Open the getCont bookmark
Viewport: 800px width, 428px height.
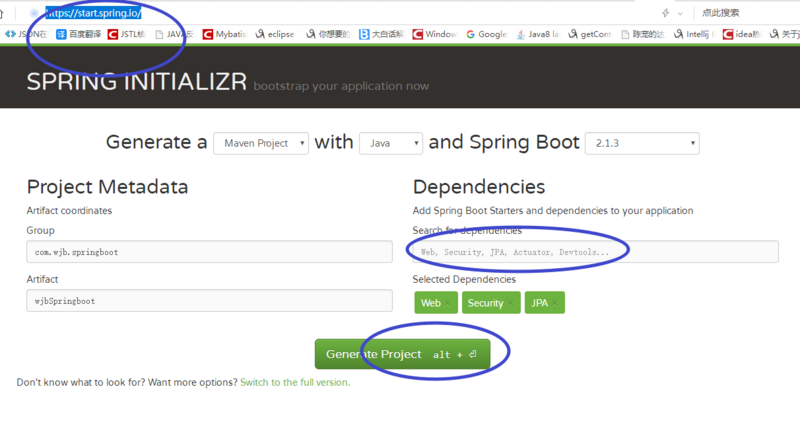[590, 34]
